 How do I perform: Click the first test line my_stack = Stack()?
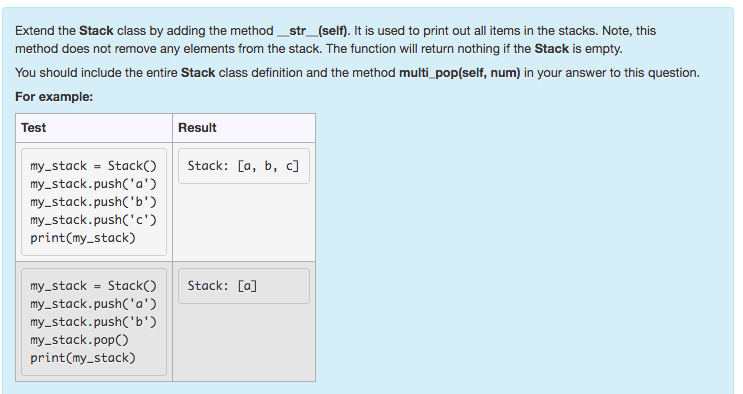tap(93, 166)
